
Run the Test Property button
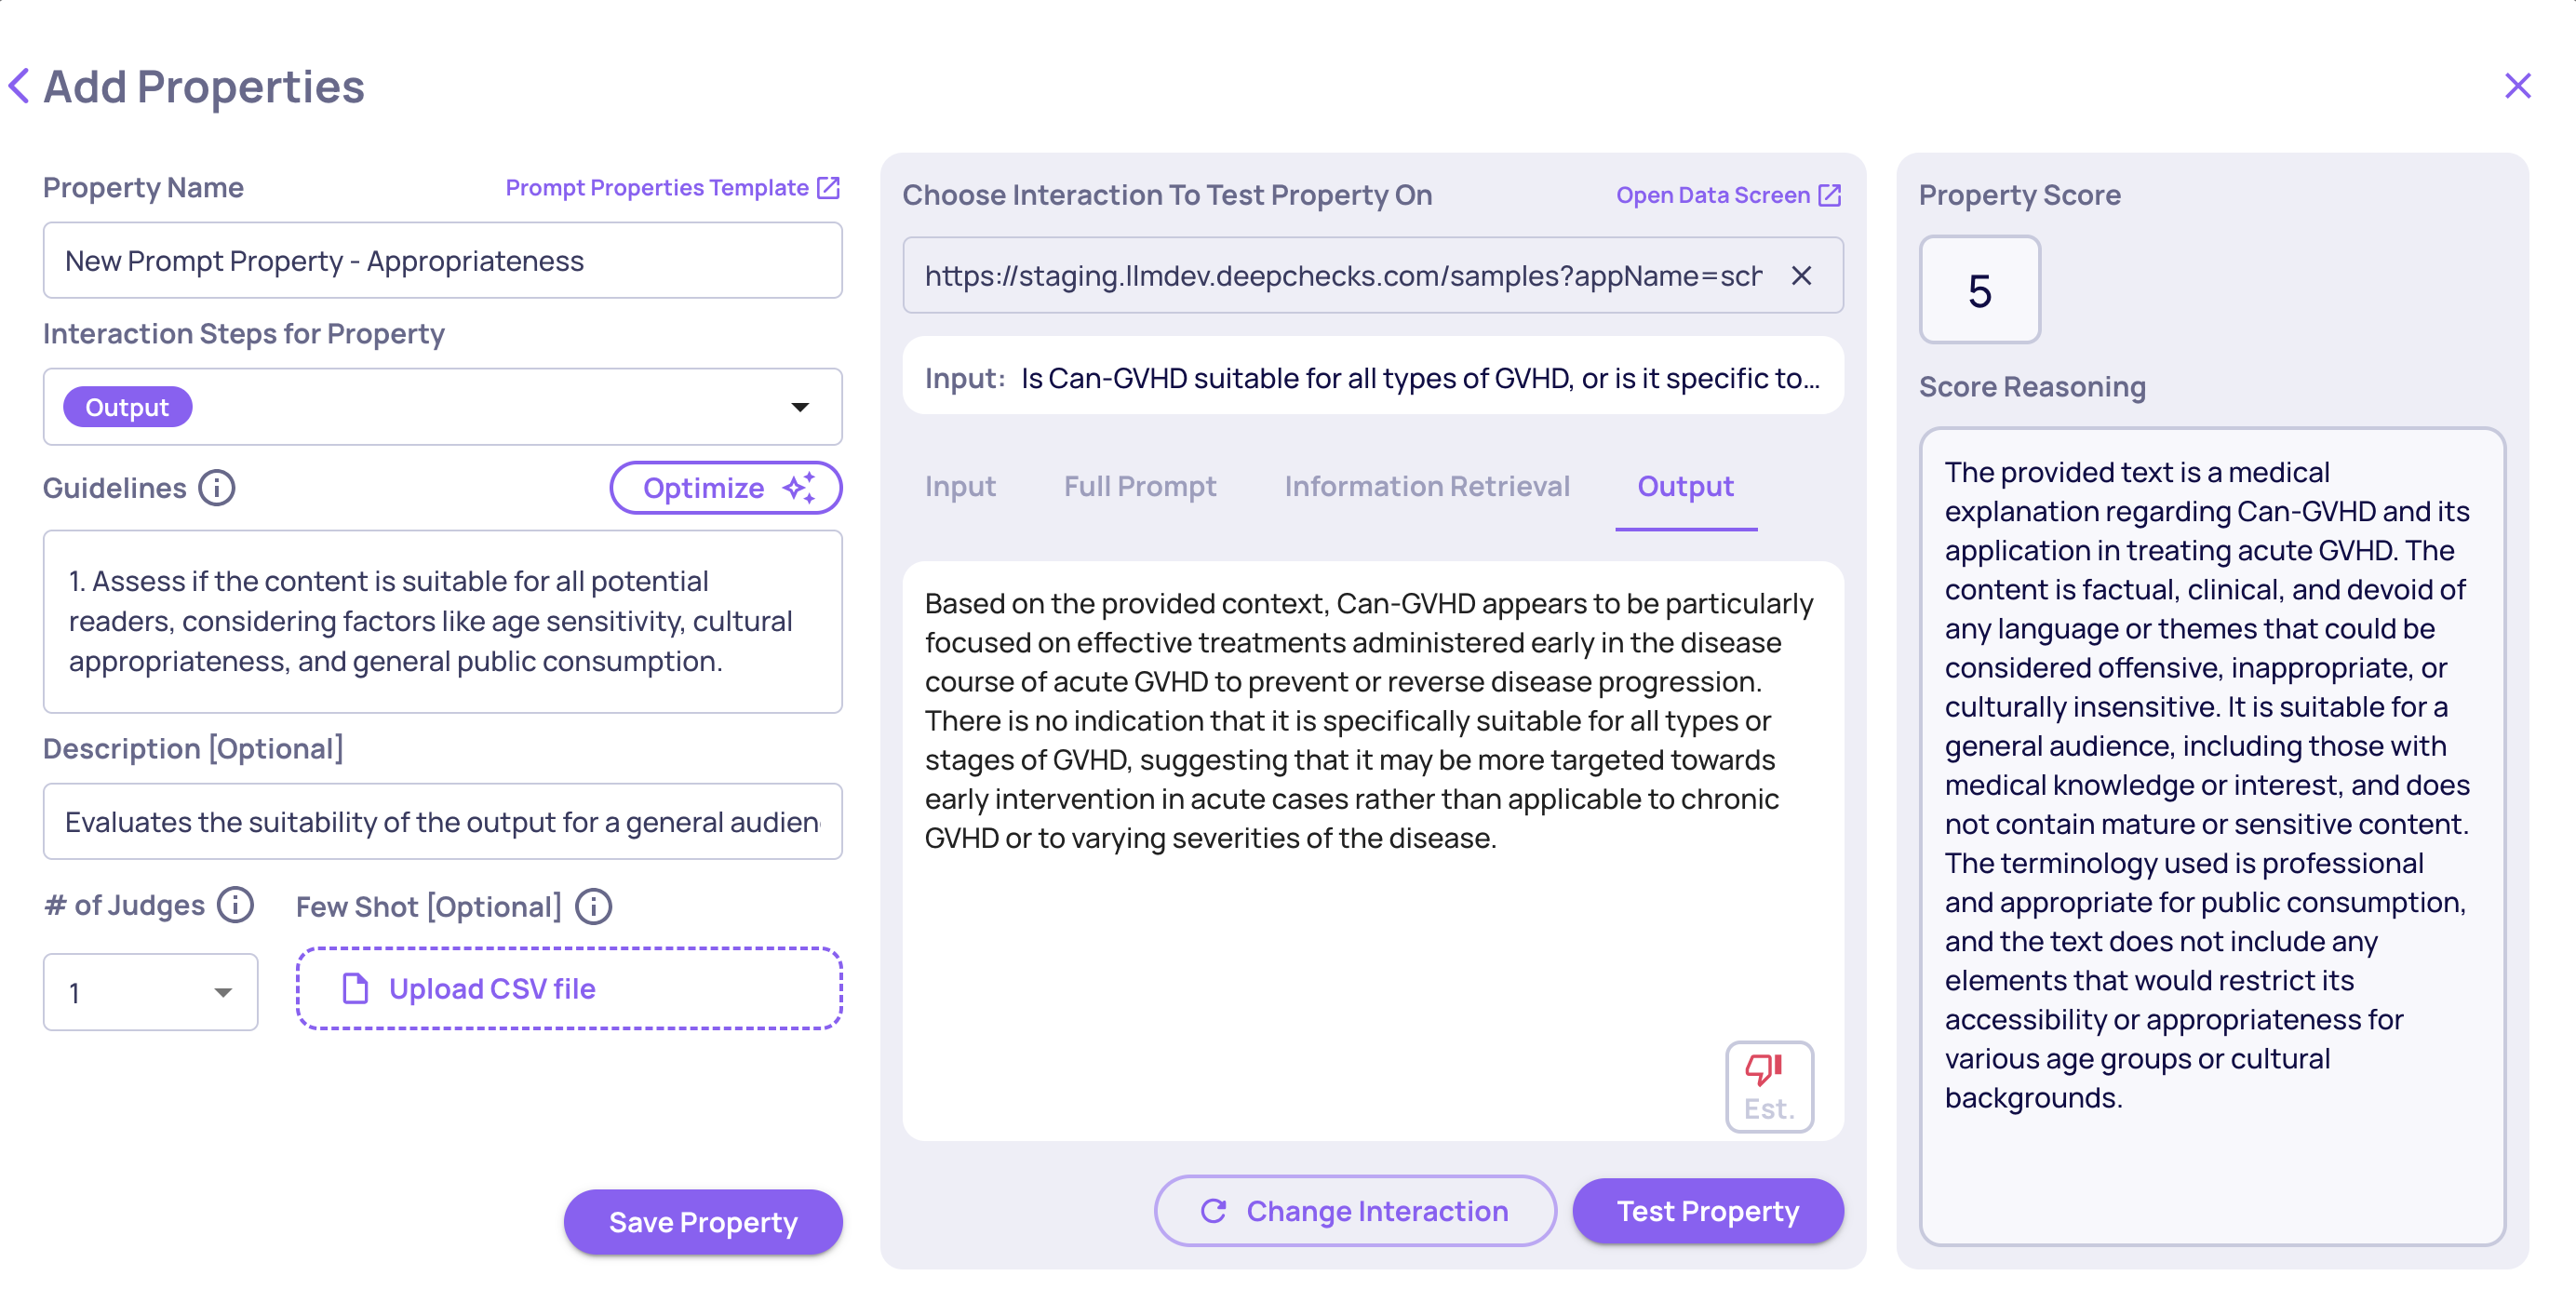(x=1707, y=1211)
